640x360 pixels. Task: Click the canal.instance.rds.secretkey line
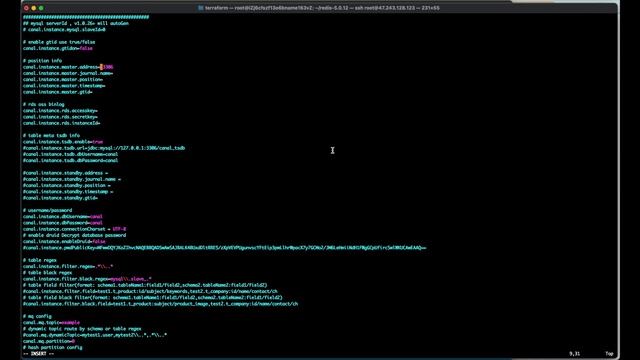[60, 117]
